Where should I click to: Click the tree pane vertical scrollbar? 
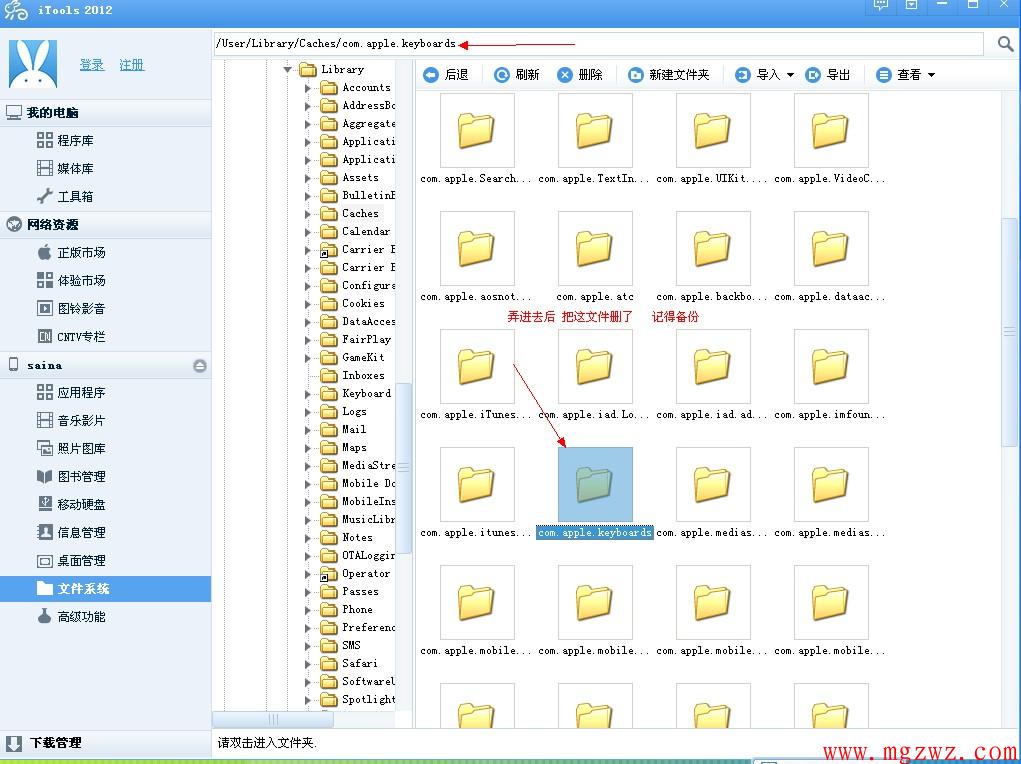(x=404, y=468)
